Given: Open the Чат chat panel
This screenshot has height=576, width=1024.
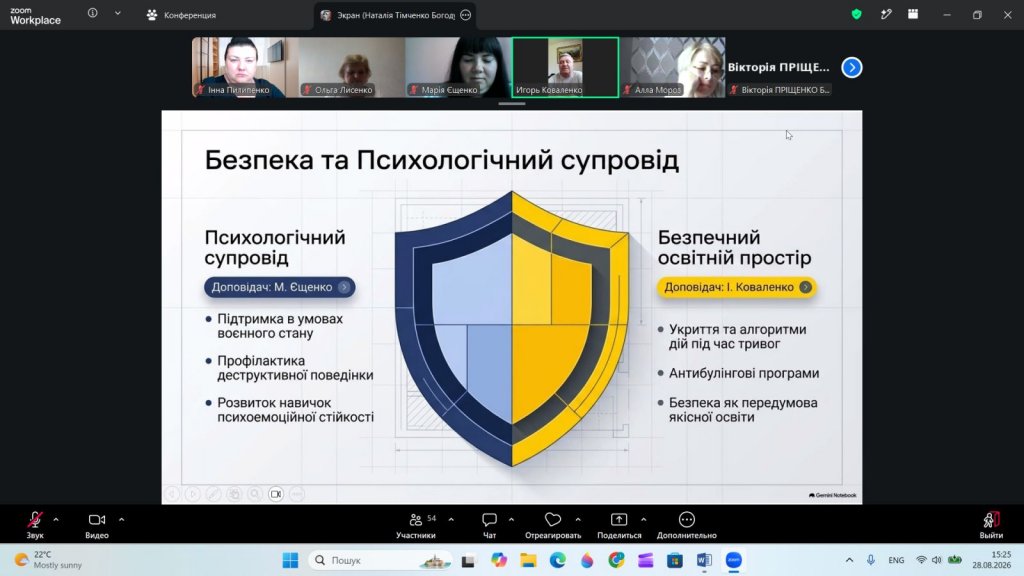Looking at the screenshot, I should click(489, 524).
